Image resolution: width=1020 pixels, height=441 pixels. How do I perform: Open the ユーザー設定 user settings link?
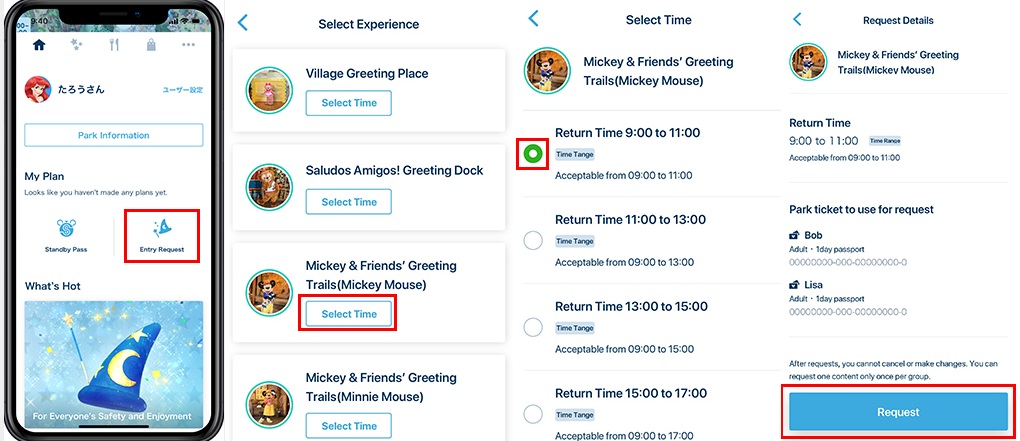tap(182, 90)
